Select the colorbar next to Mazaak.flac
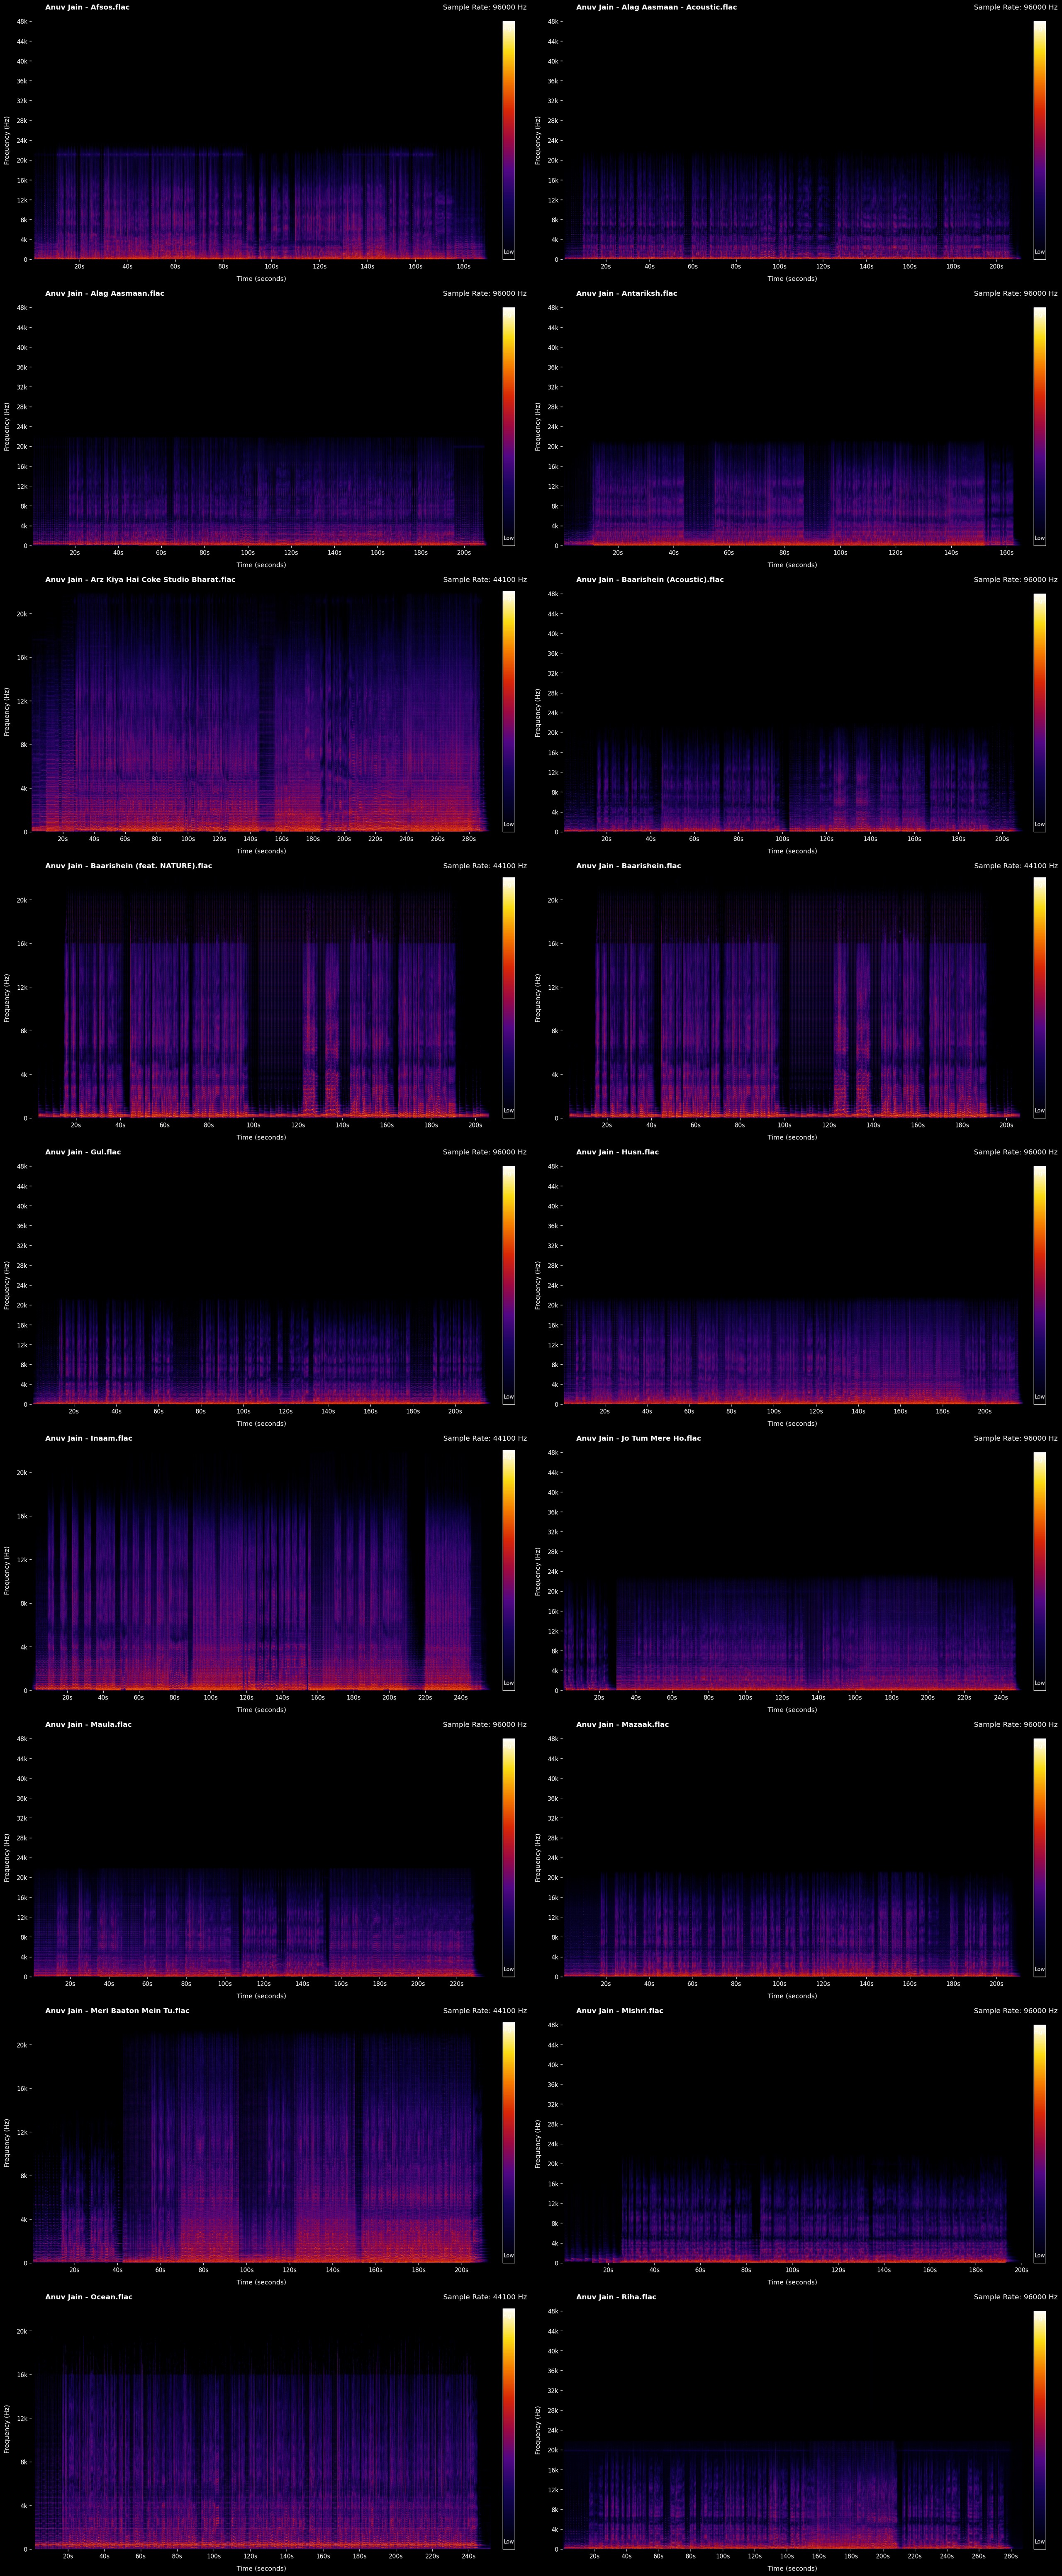Screen dimensions: 1062x2576 [x=1040, y=1858]
